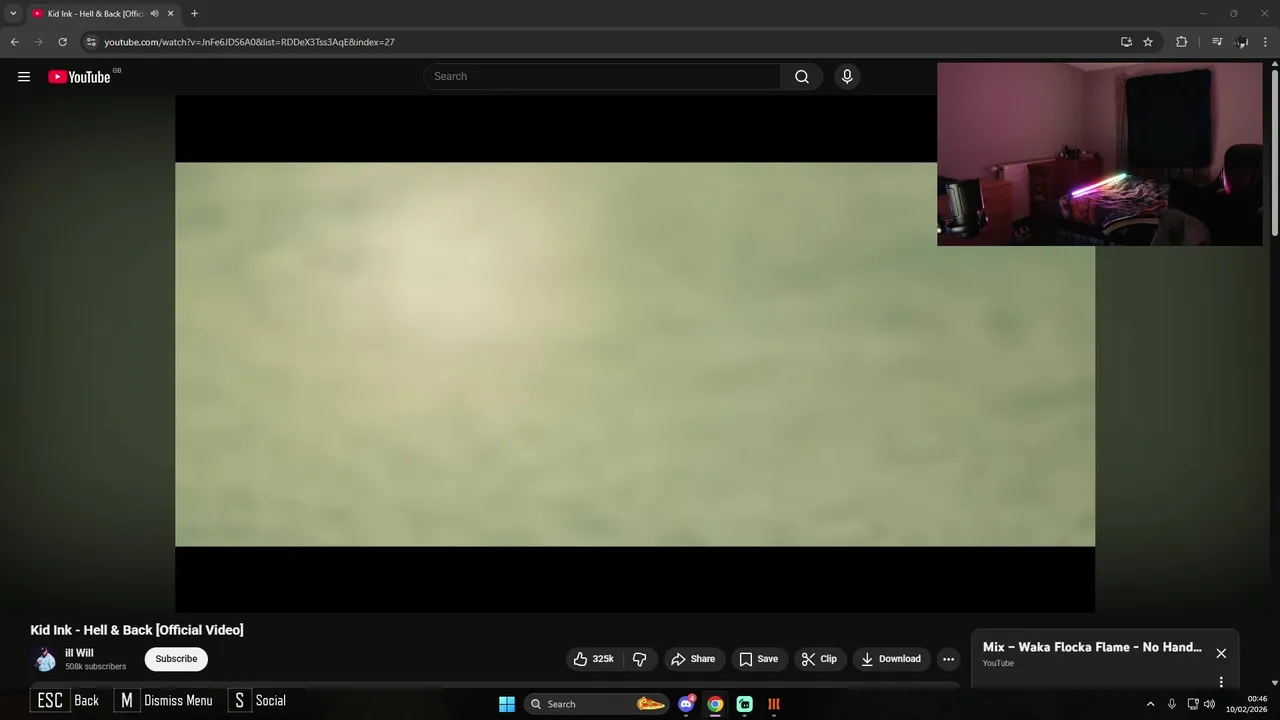Share the Hell & Back video
1280x720 pixels.
693,659
